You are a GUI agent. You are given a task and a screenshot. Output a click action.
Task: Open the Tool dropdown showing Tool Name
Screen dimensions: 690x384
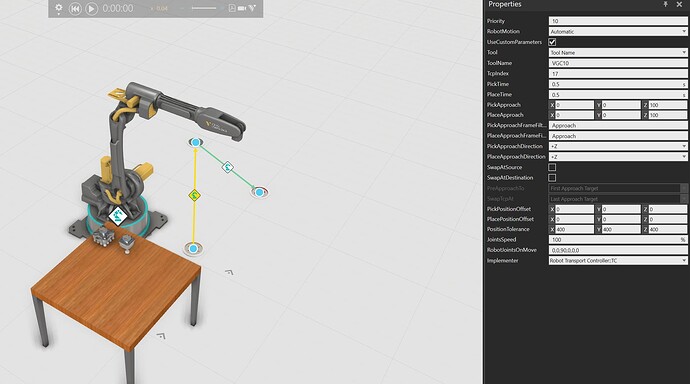point(618,52)
